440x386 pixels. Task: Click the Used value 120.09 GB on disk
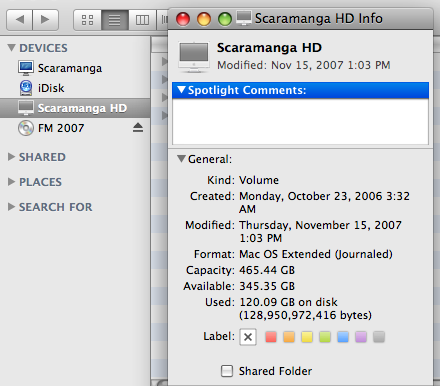[x=288, y=302]
